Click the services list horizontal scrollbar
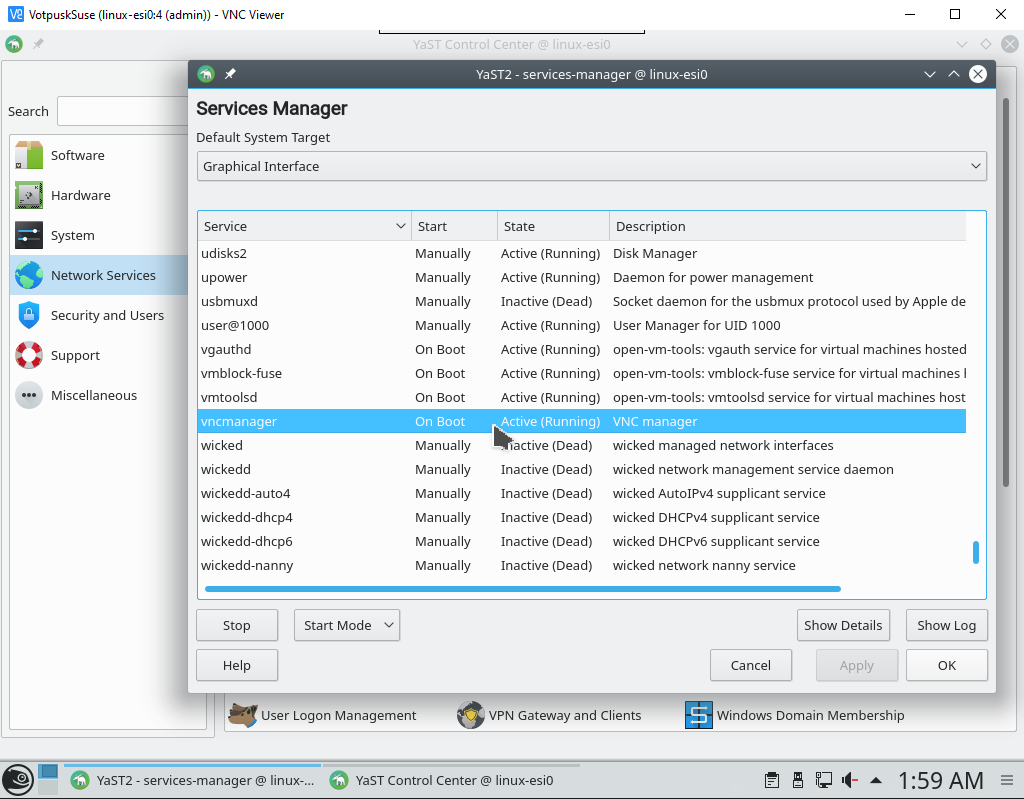The width and height of the screenshot is (1024, 799). [522, 589]
